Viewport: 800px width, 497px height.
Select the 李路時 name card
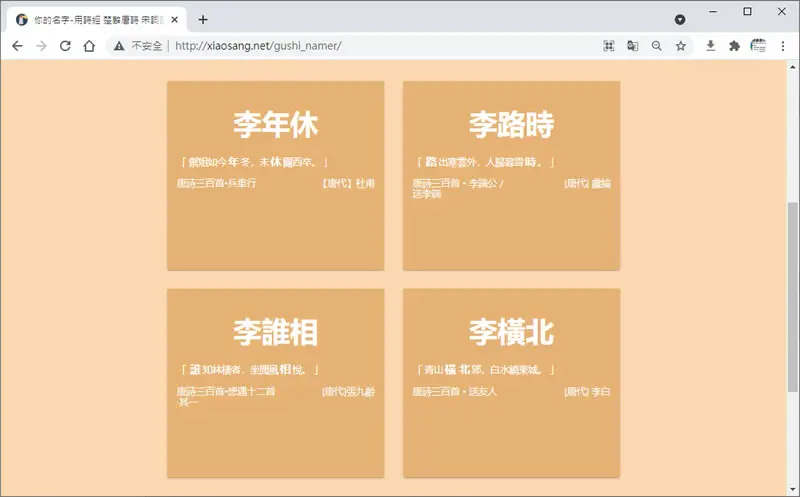coord(511,176)
